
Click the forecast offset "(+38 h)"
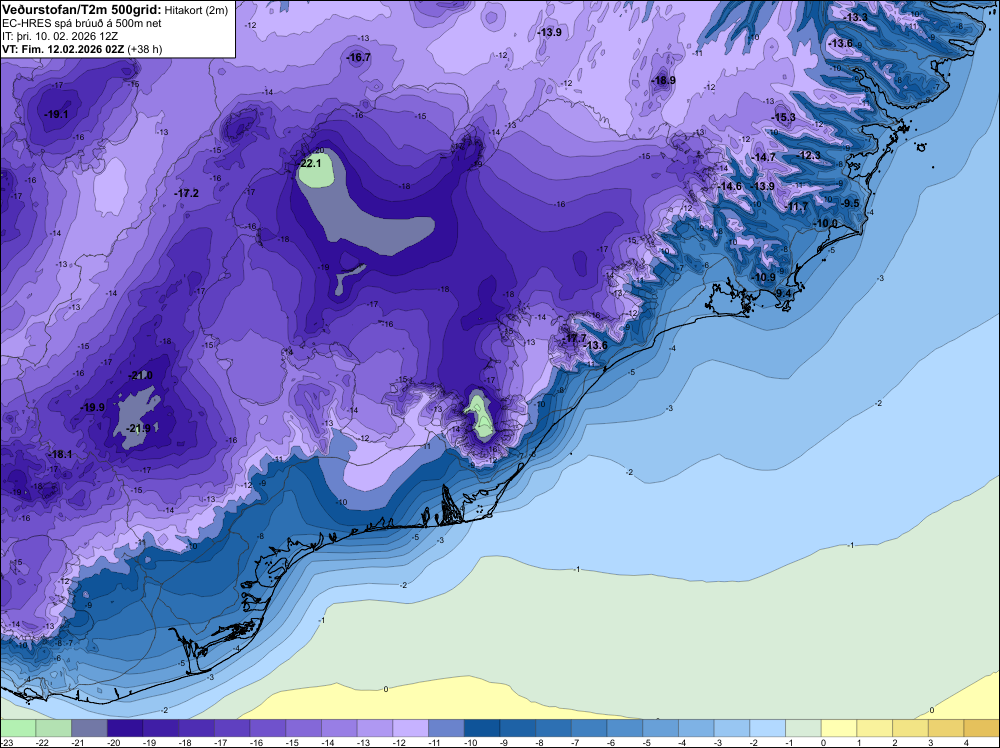tap(145, 49)
